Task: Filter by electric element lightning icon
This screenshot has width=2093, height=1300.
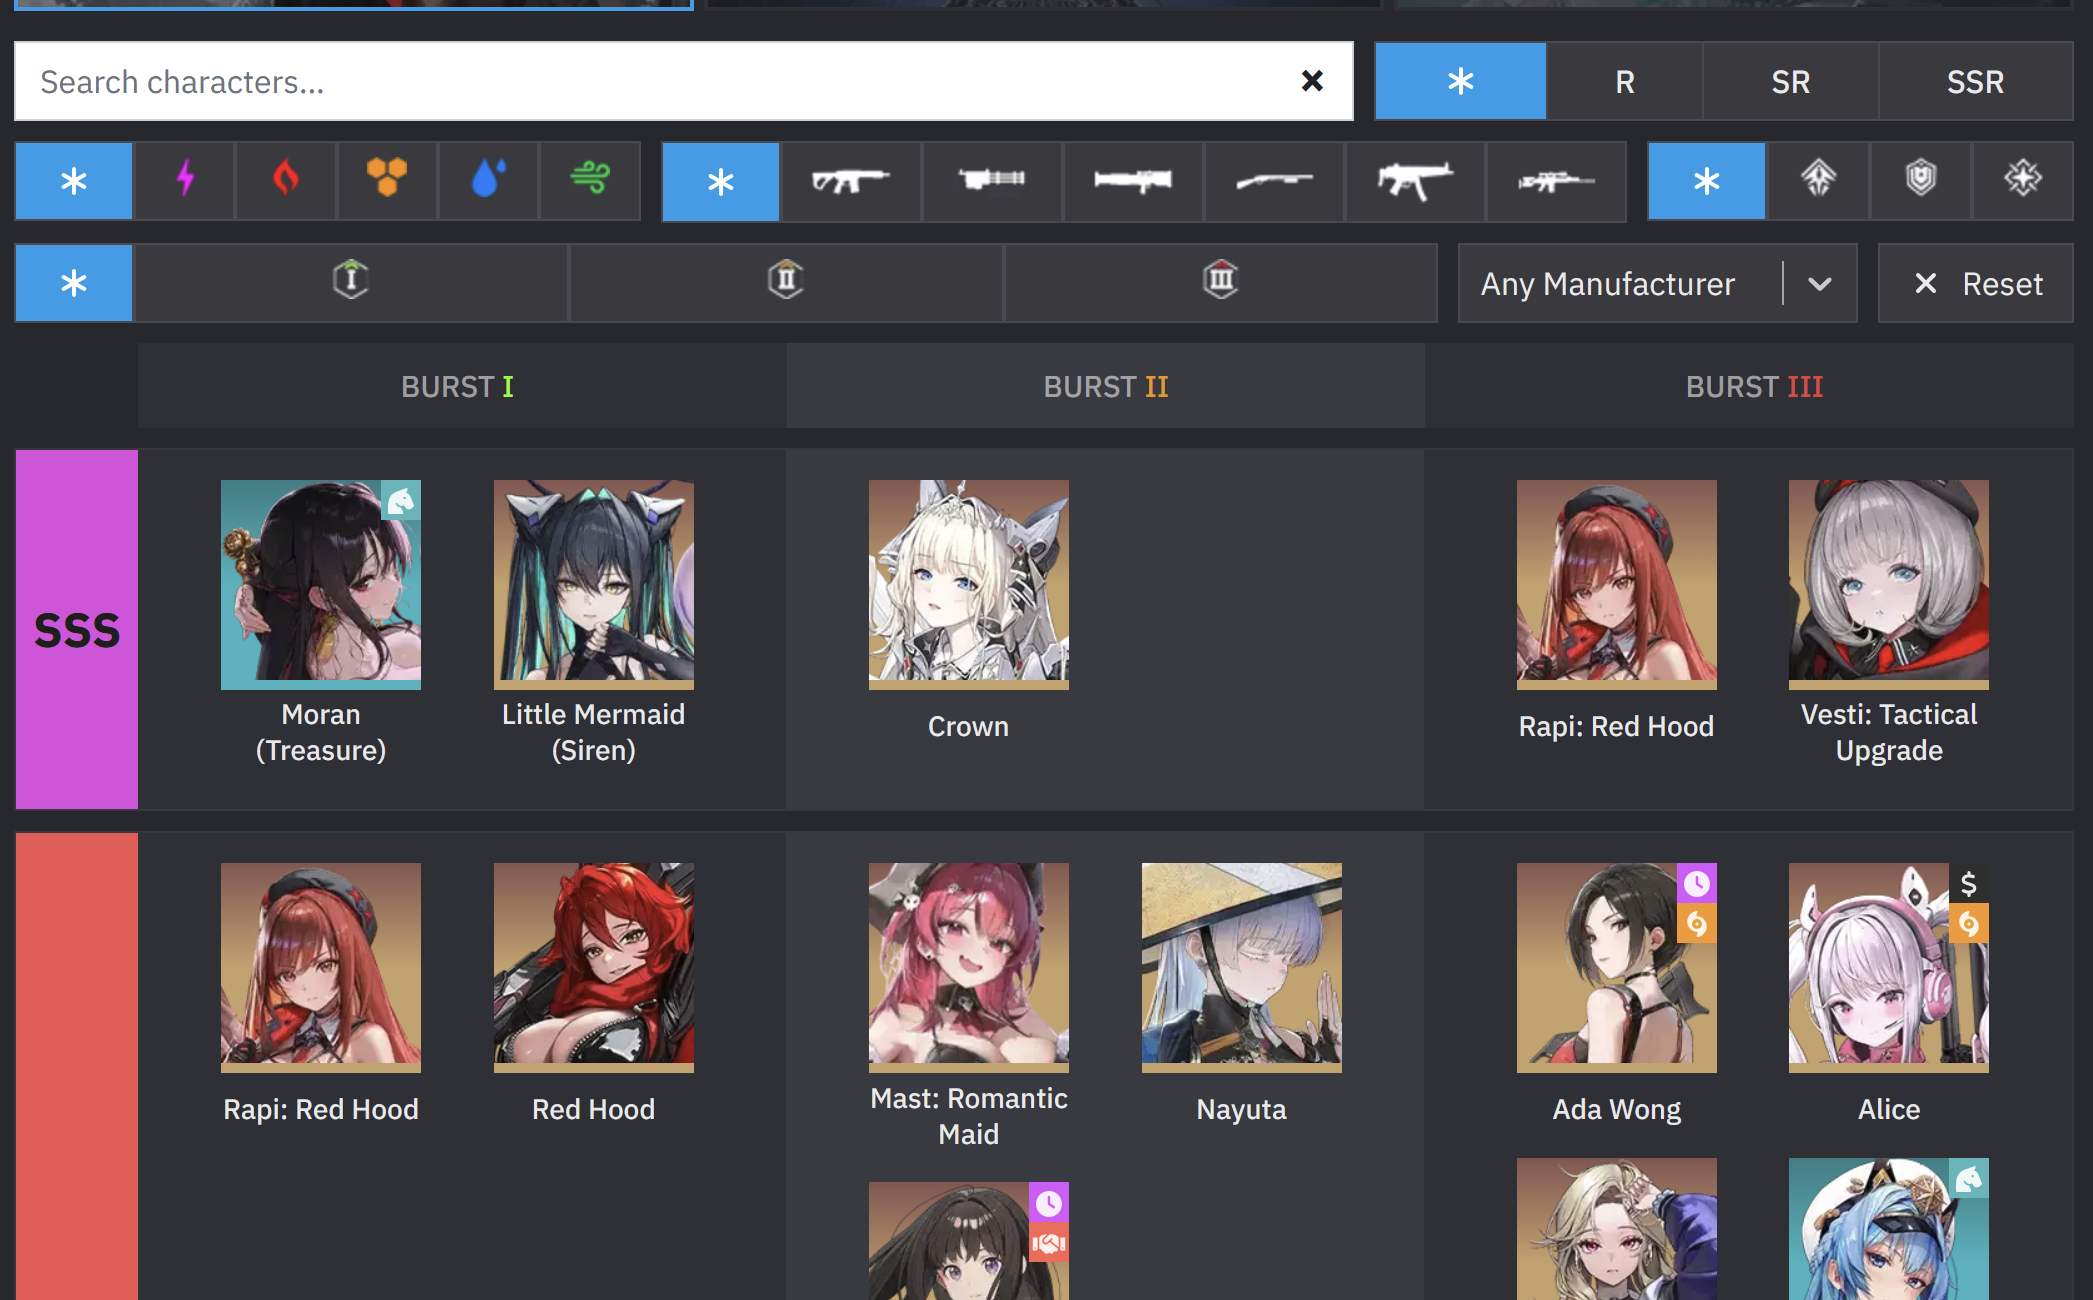Action: (x=185, y=181)
